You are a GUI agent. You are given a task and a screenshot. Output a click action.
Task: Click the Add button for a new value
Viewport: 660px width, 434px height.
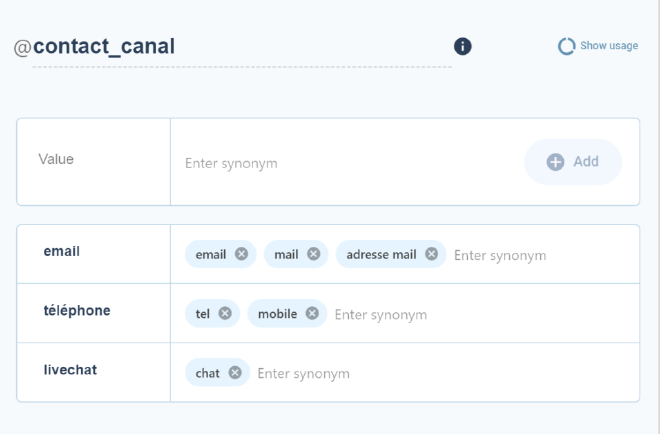tap(573, 162)
